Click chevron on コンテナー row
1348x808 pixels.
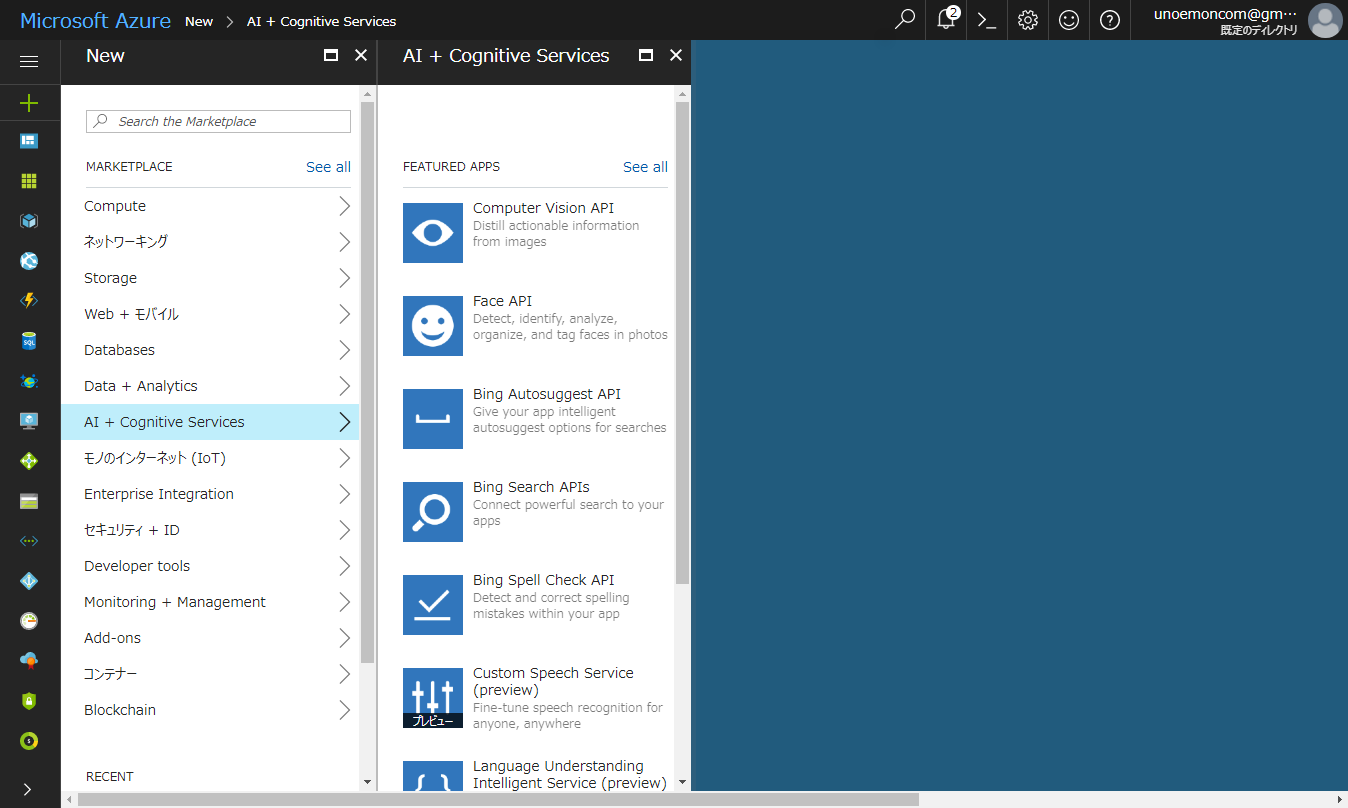coord(344,674)
